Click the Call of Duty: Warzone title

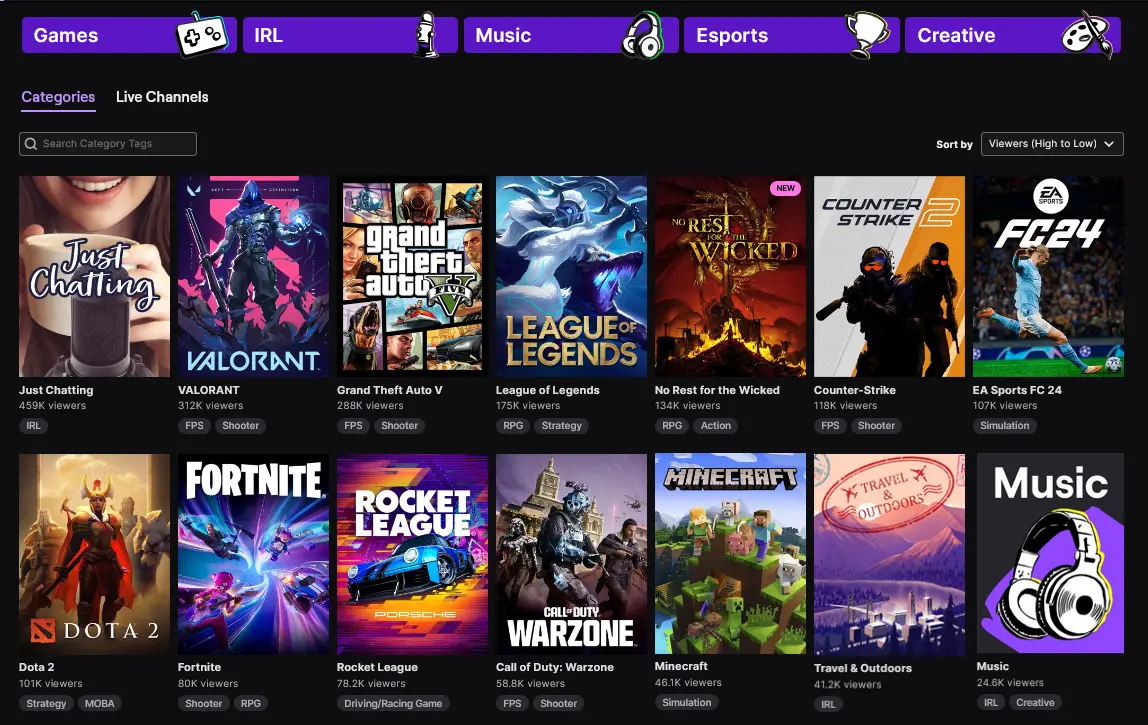(556, 666)
